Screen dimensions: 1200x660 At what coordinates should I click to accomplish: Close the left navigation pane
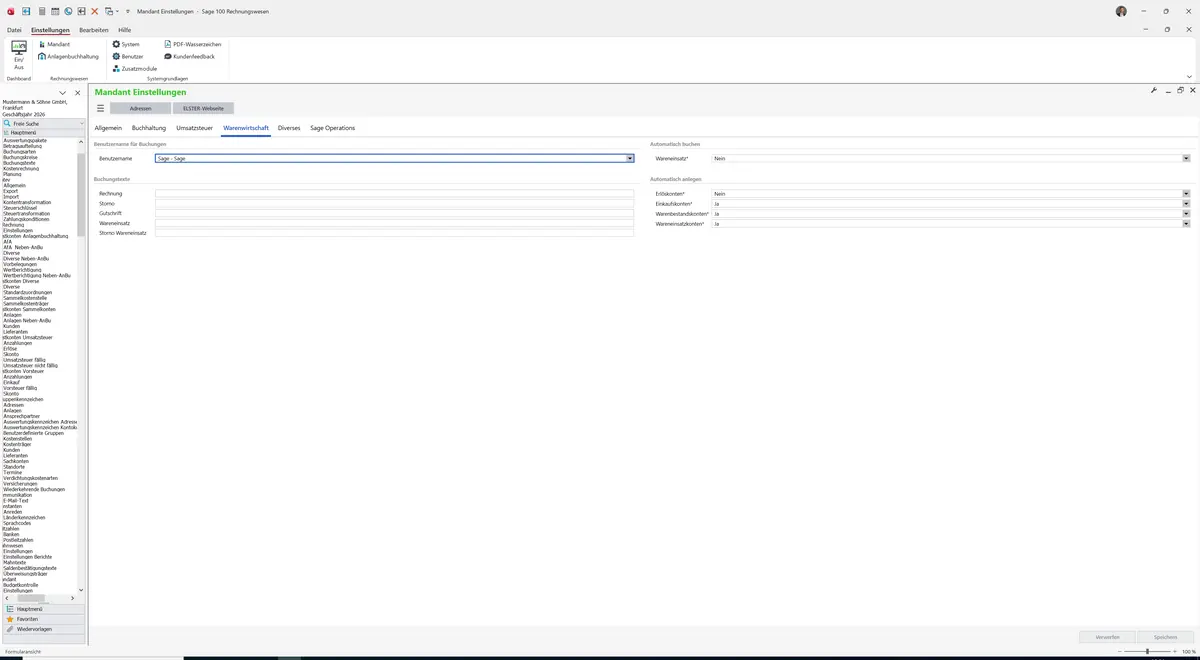(x=78, y=93)
